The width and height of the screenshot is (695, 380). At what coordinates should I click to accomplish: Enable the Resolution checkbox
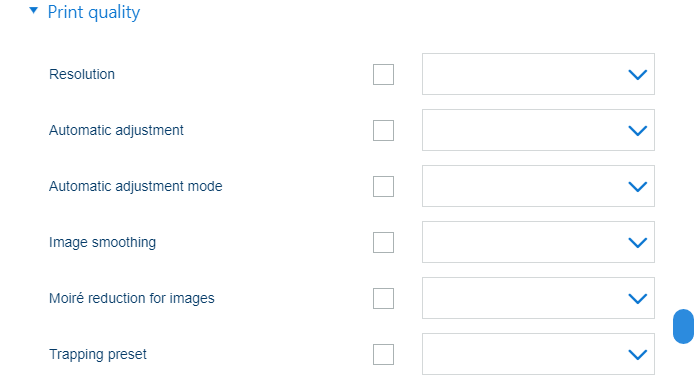click(383, 74)
